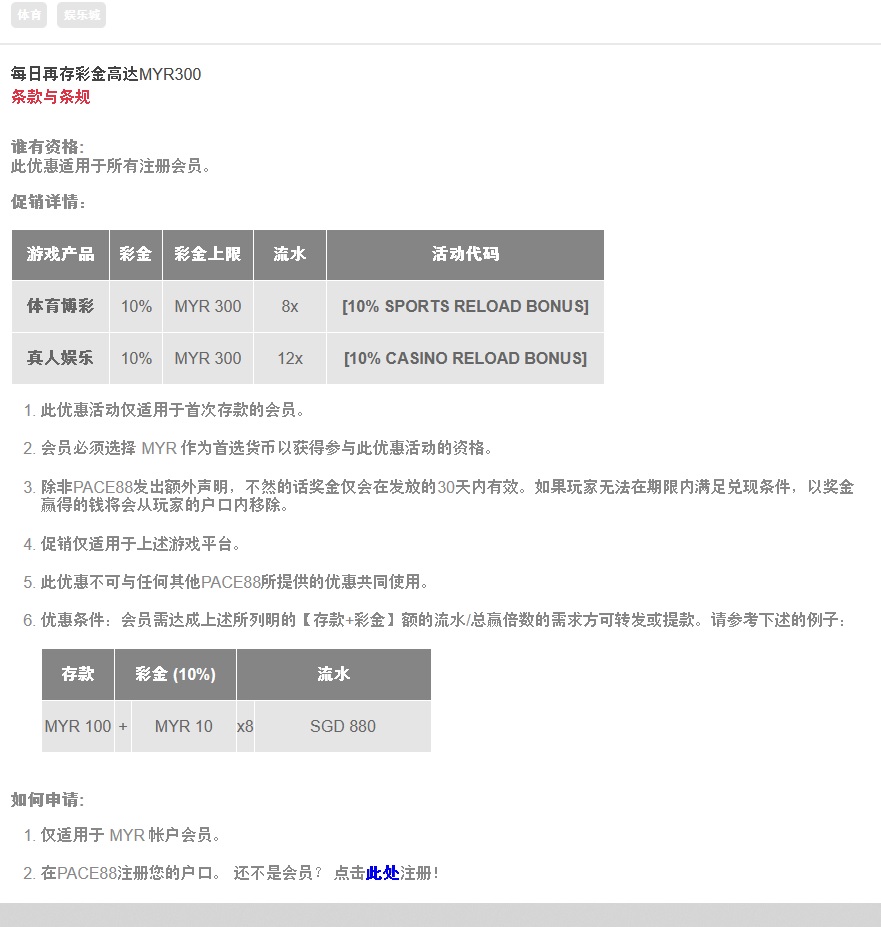Click the 活动代码 column header
The image size is (881, 927).
coord(465,254)
